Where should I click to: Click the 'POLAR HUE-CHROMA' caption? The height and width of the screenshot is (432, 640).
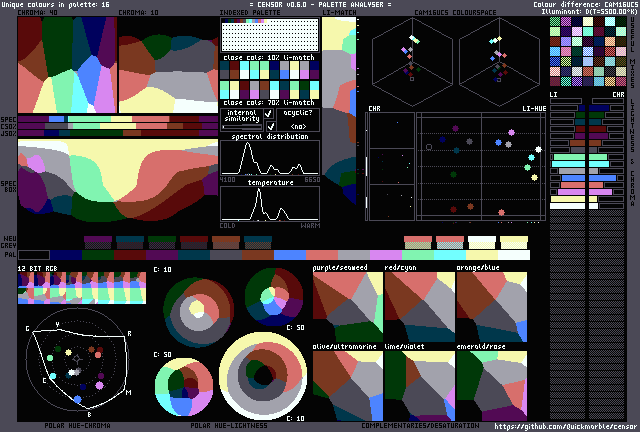77,425
